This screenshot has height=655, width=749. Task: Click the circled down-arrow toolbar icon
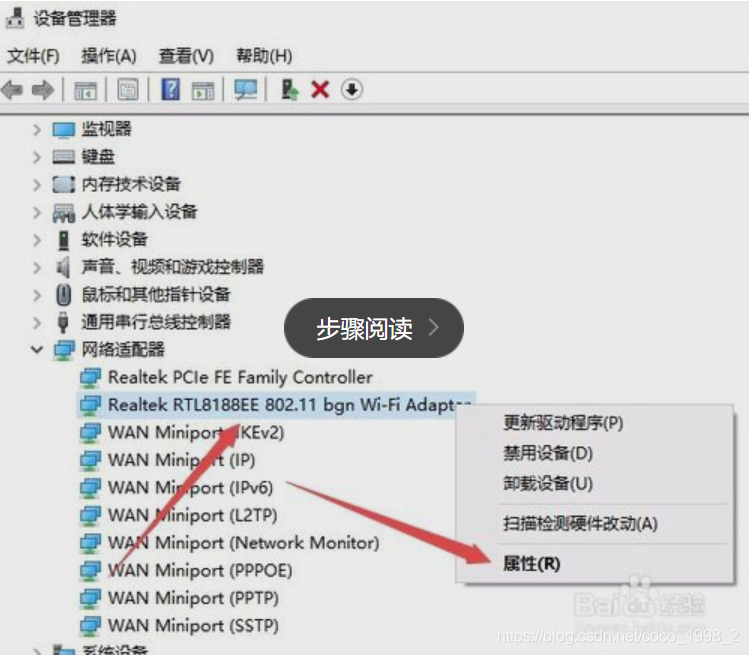click(352, 89)
